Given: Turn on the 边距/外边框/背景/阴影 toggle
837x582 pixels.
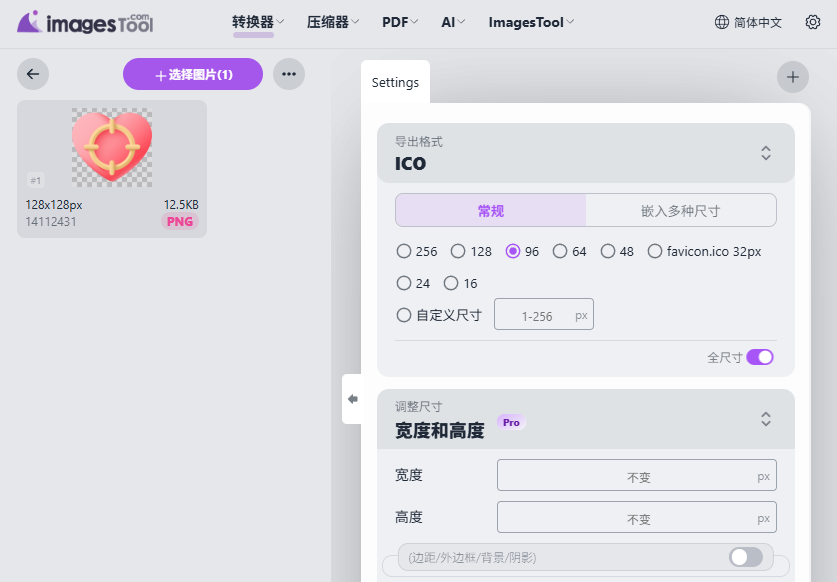Looking at the screenshot, I should tap(745, 557).
